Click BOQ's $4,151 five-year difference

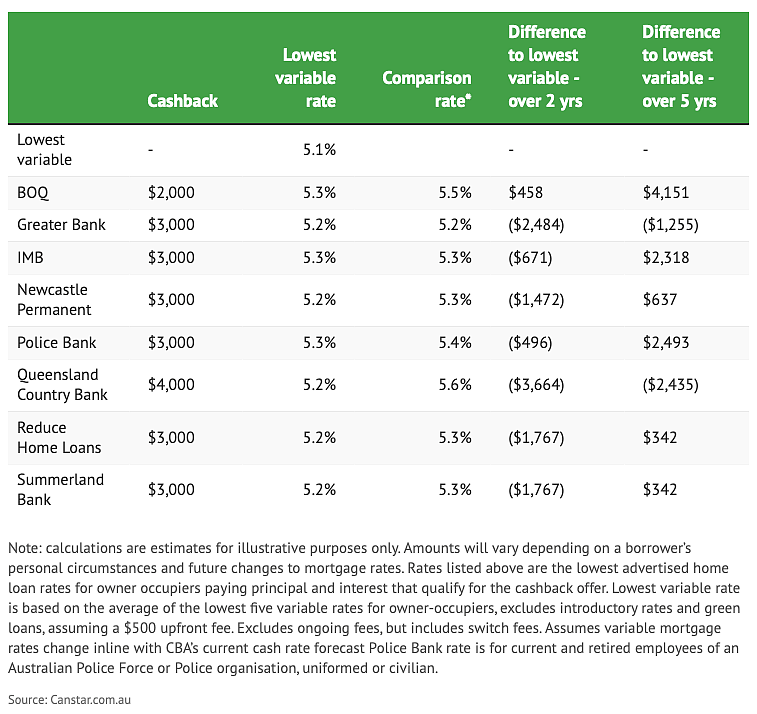tap(666, 193)
